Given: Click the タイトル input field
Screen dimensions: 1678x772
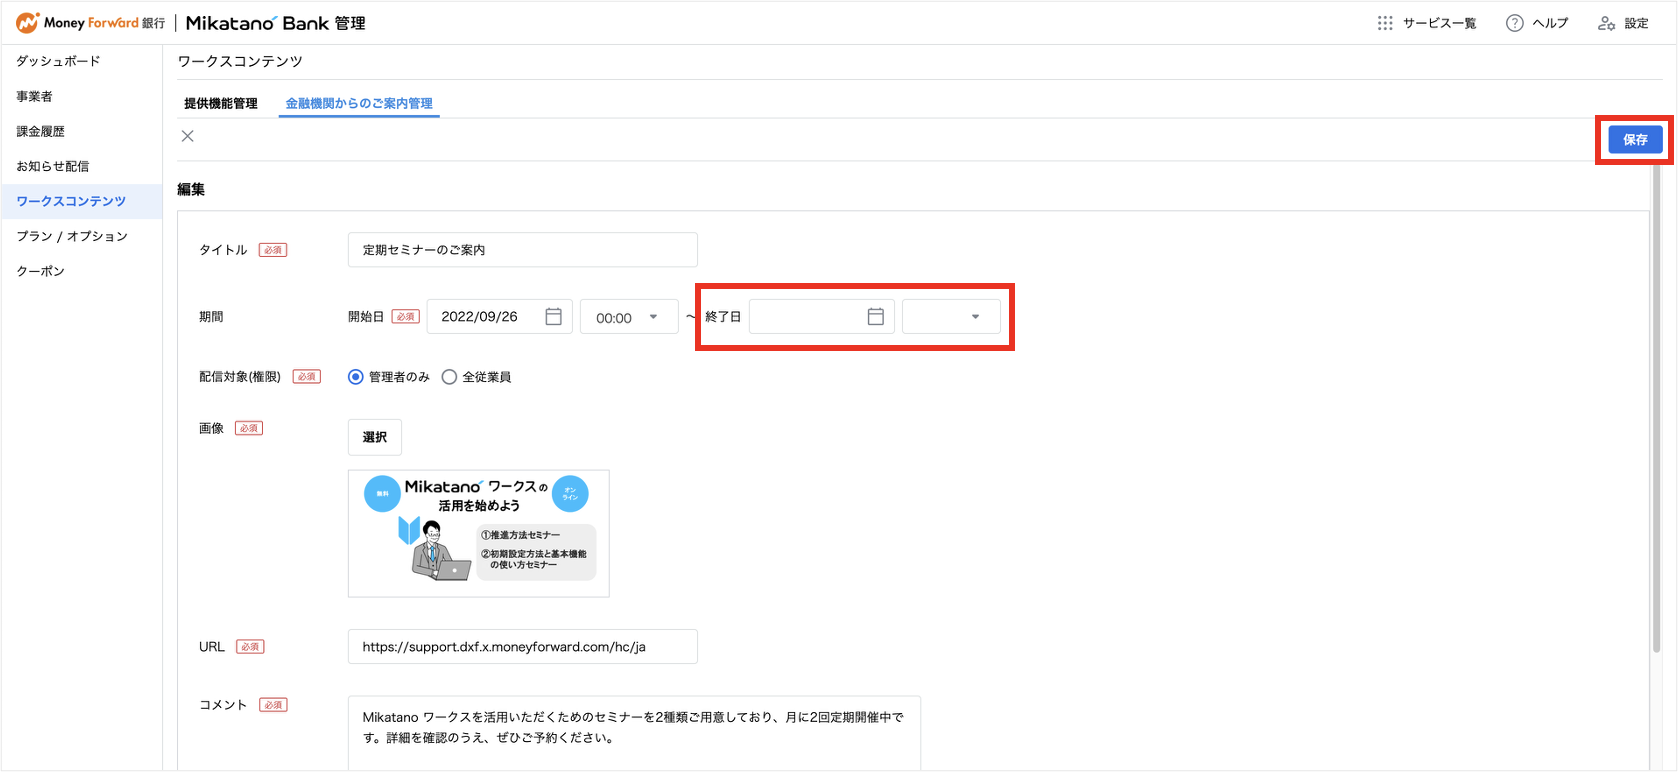Looking at the screenshot, I should [523, 250].
